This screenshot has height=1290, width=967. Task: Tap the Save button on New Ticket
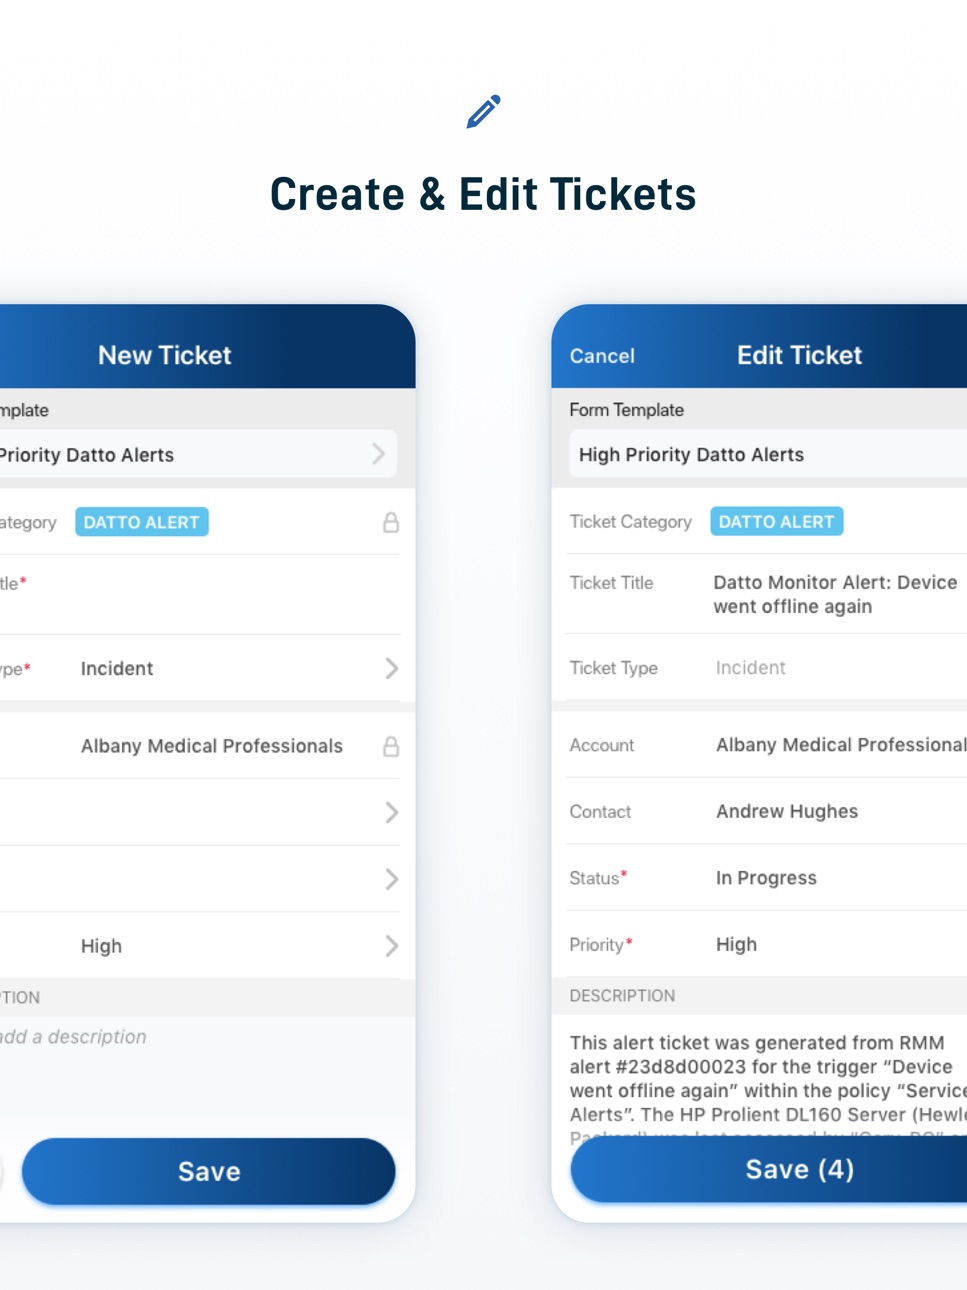point(209,1171)
